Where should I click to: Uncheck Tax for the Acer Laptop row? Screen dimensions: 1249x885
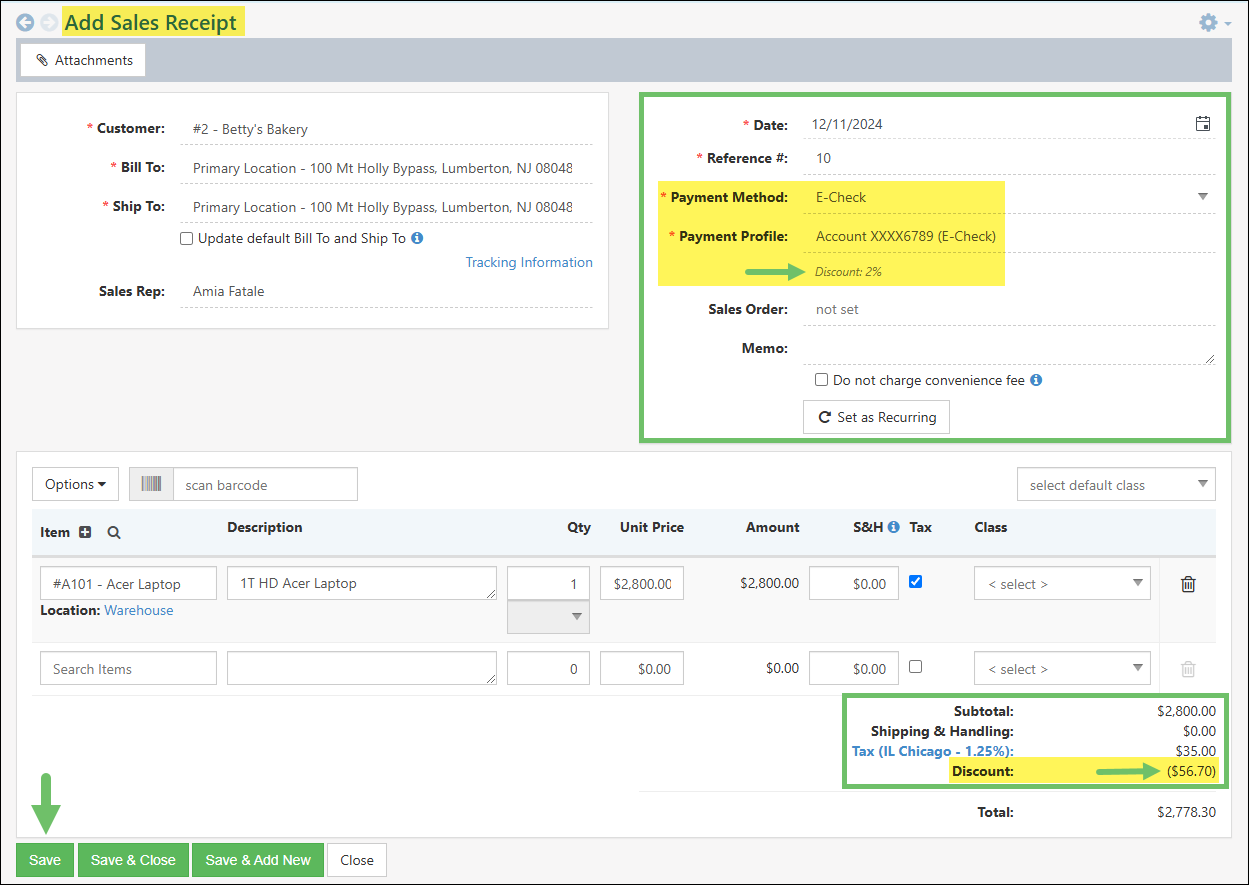pyautogui.click(x=915, y=581)
